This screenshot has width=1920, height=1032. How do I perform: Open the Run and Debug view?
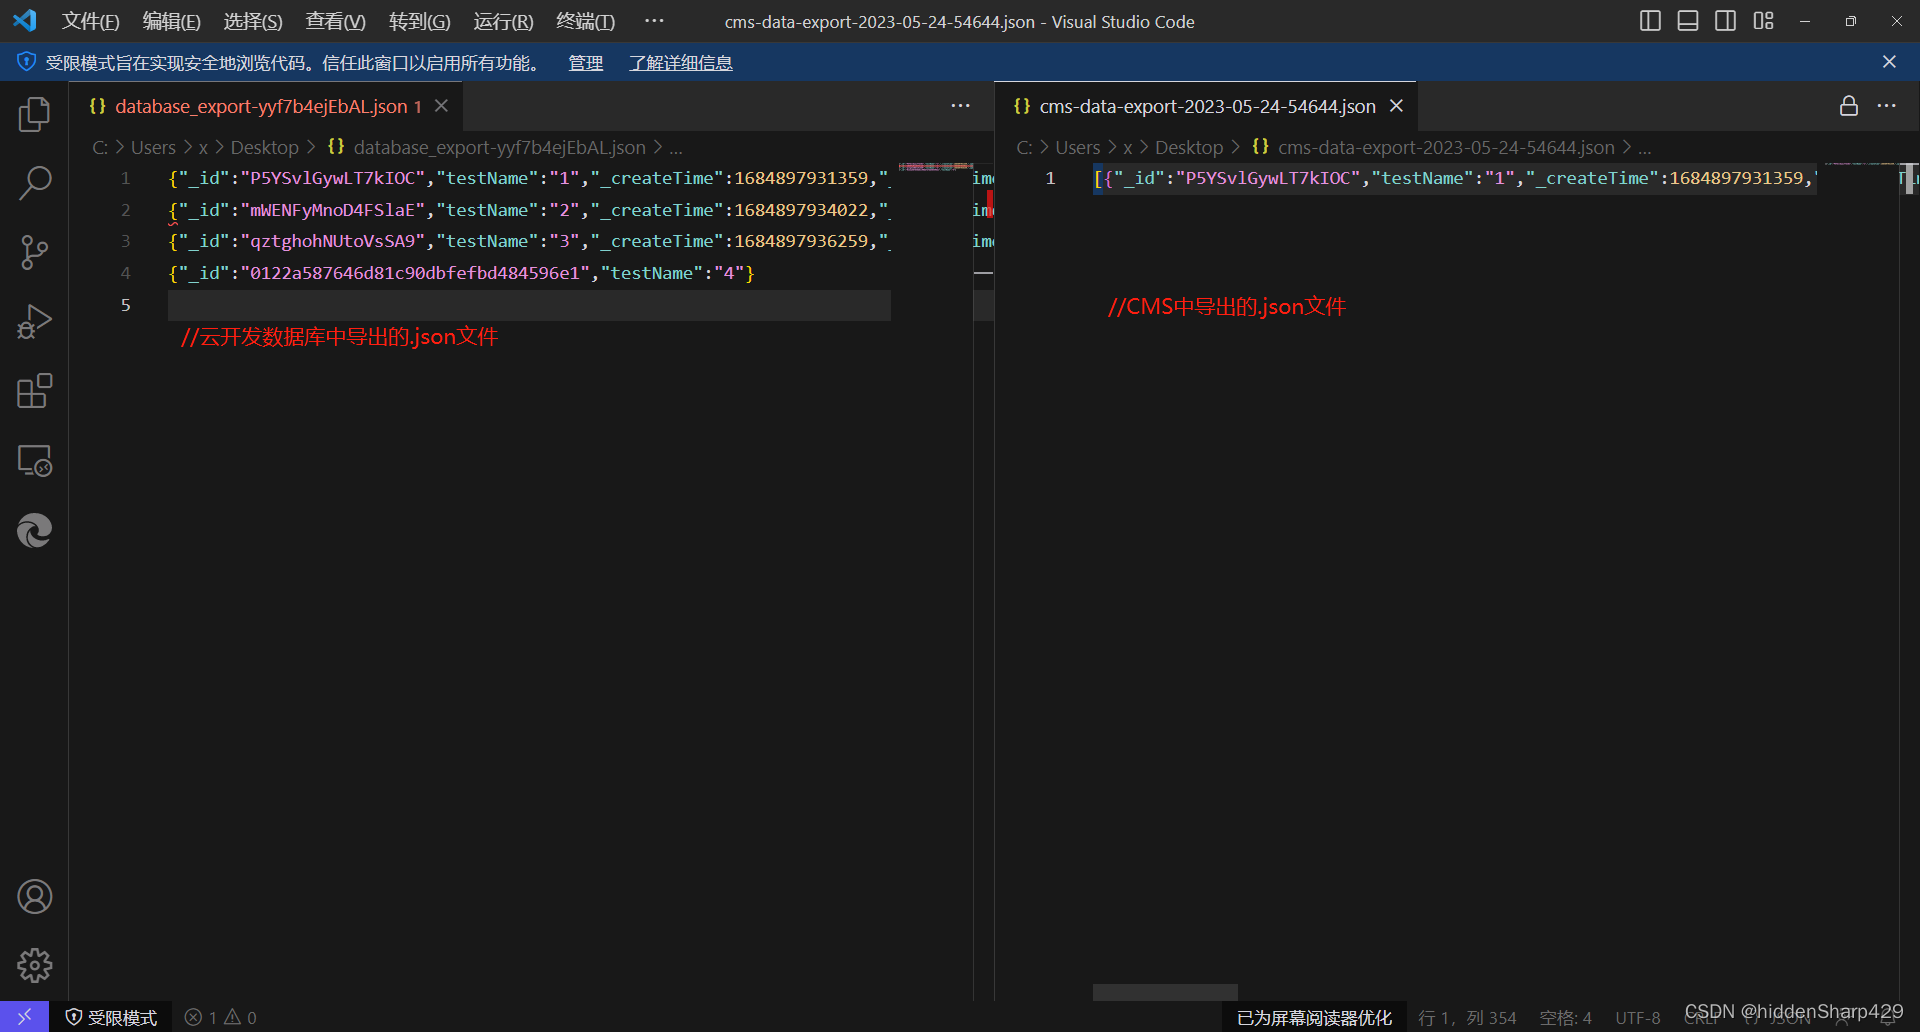pyautogui.click(x=34, y=322)
